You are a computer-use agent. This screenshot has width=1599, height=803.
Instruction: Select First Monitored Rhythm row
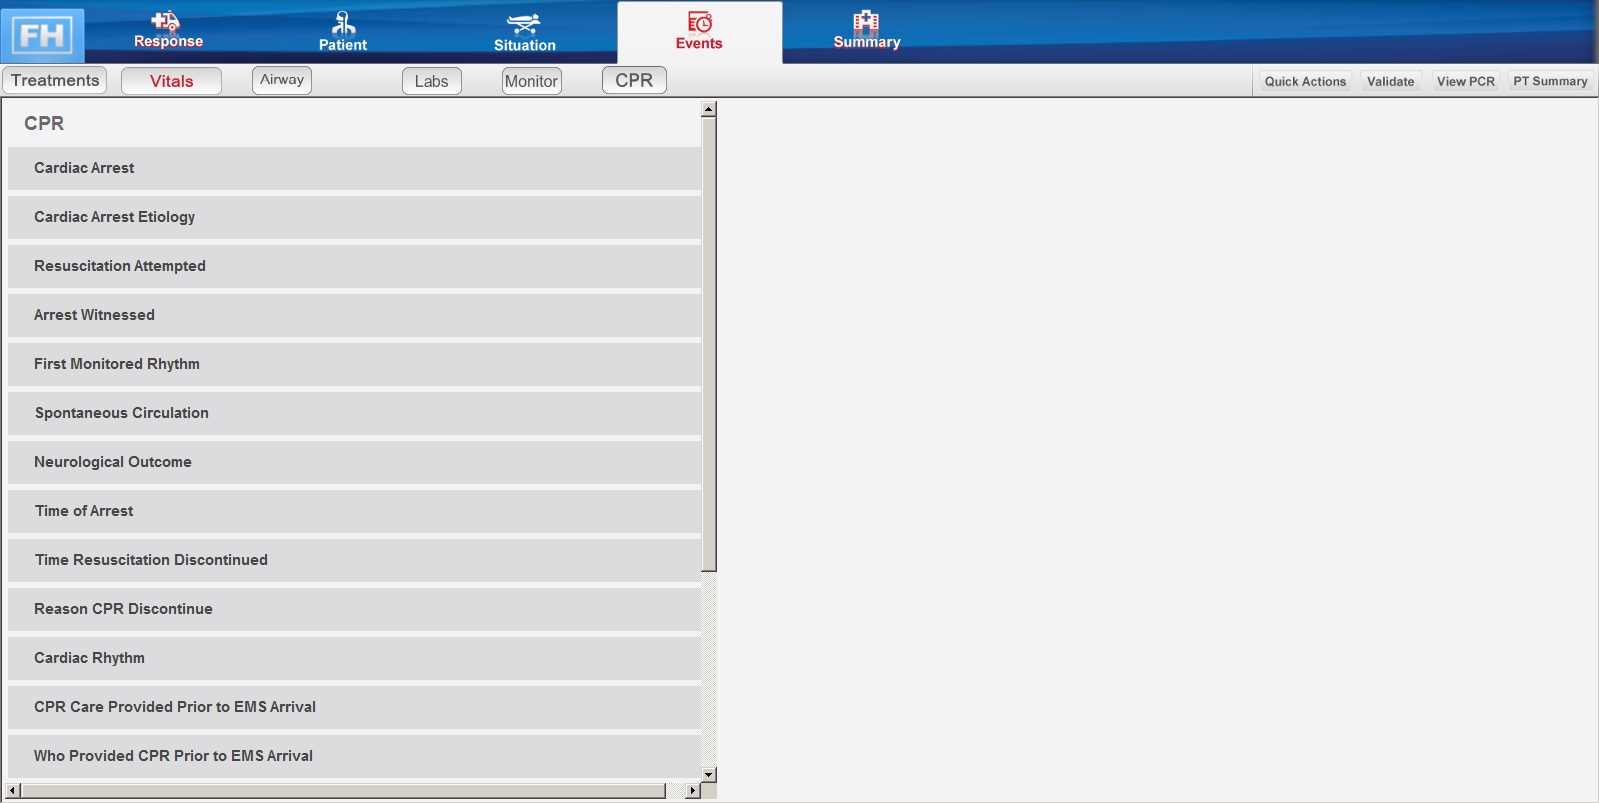point(354,364)
